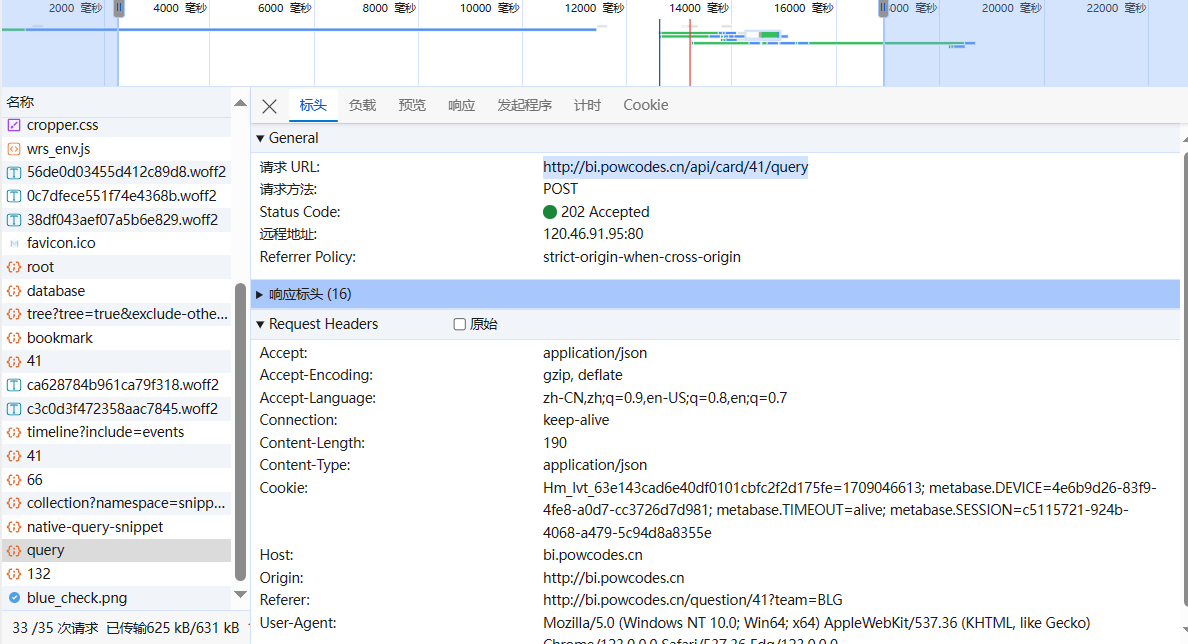The height and width of the screenshot is (644, 1188).
Task: Click the 名称 column header
Action: pos(117,102)
